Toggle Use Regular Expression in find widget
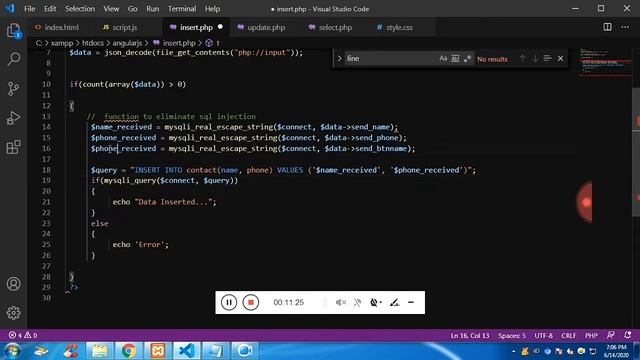 (467, 58)
